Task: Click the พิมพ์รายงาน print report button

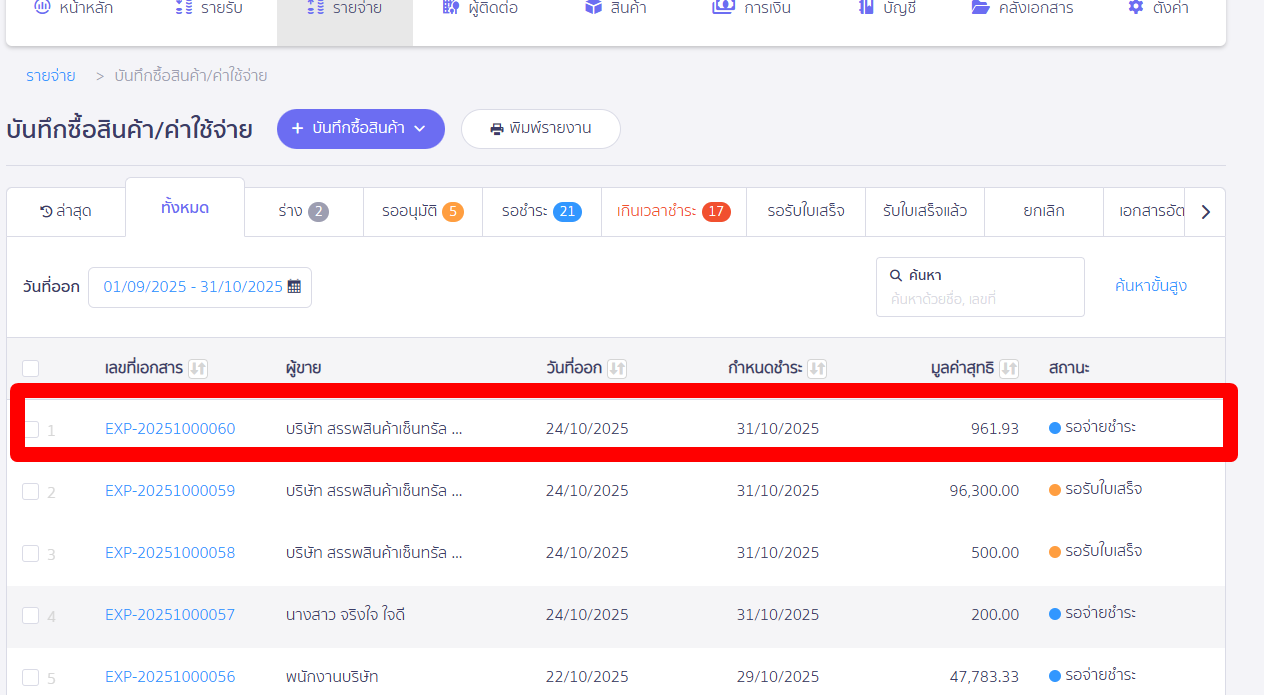Action: (x=540, y=128)
